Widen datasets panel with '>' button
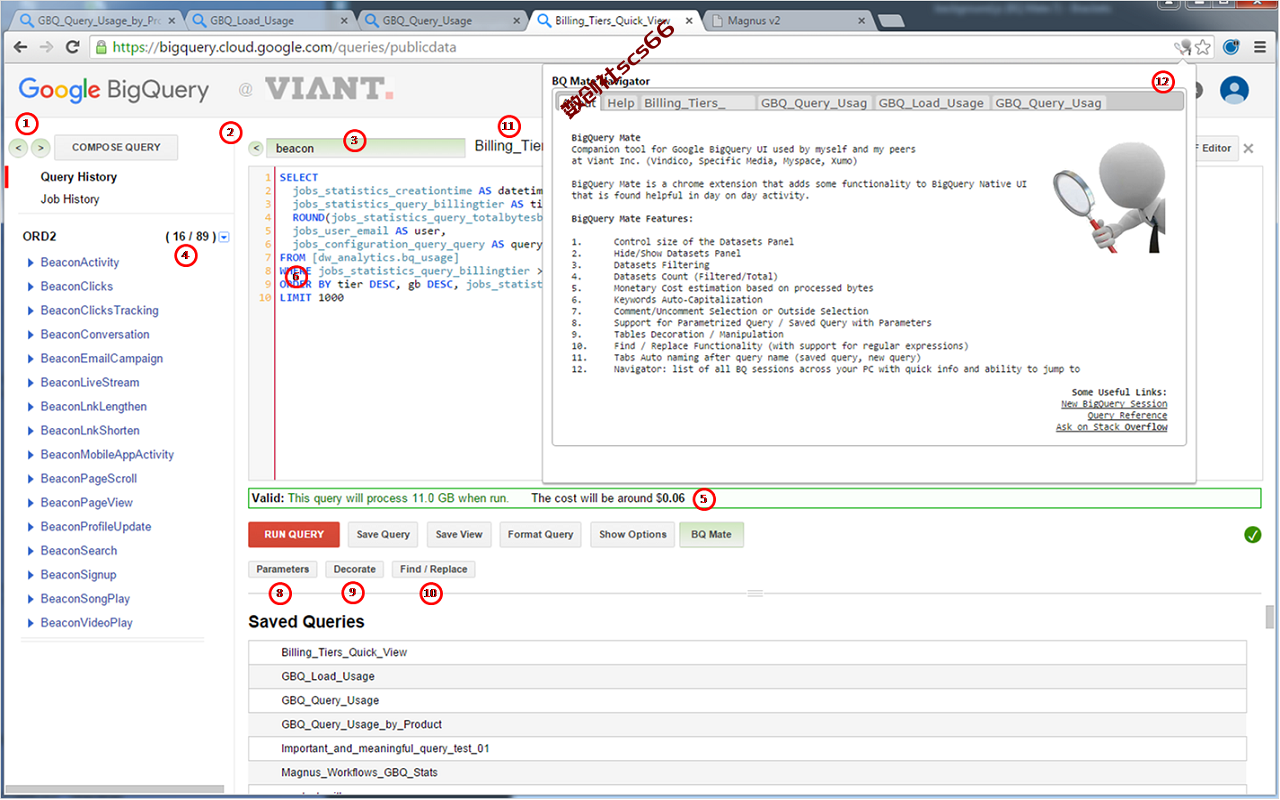The width and height of the screenshot is (1280, 800). [40, 148]
